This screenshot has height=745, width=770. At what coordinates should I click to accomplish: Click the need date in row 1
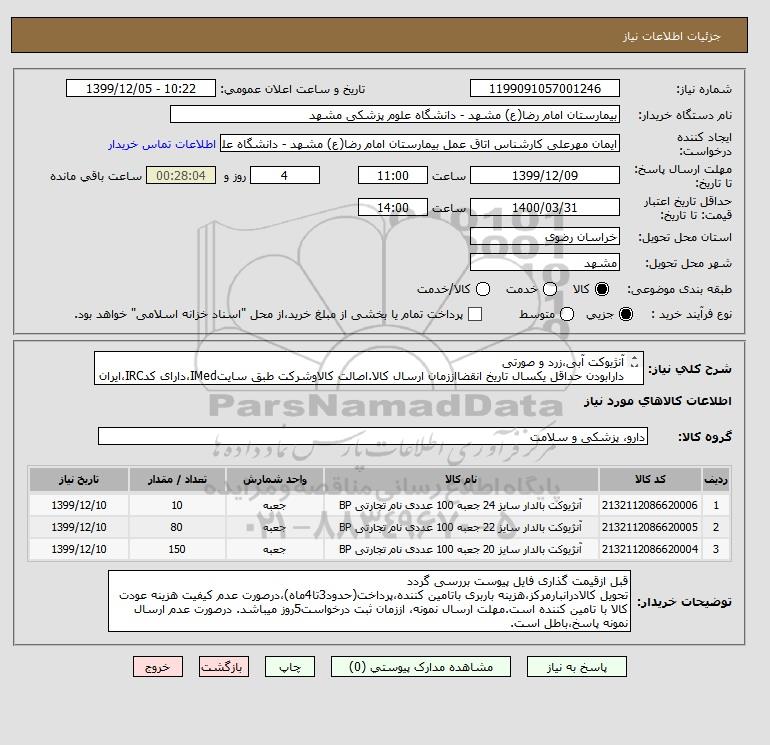tap(79, 505)
